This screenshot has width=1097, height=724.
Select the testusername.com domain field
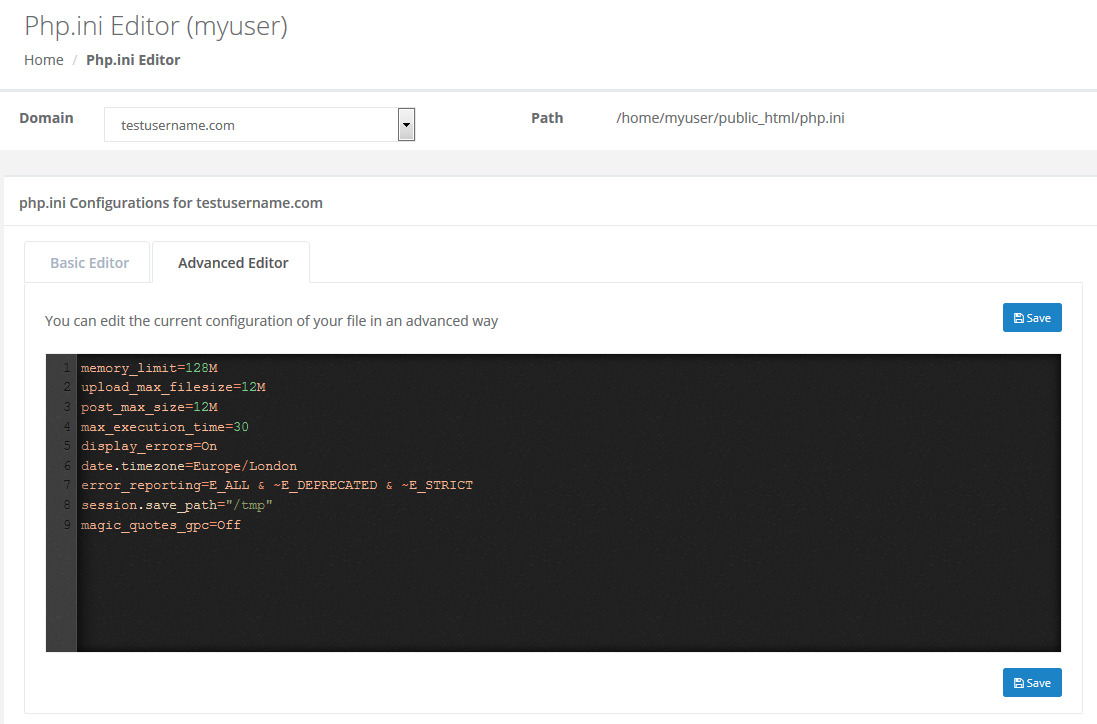(260, 125)
